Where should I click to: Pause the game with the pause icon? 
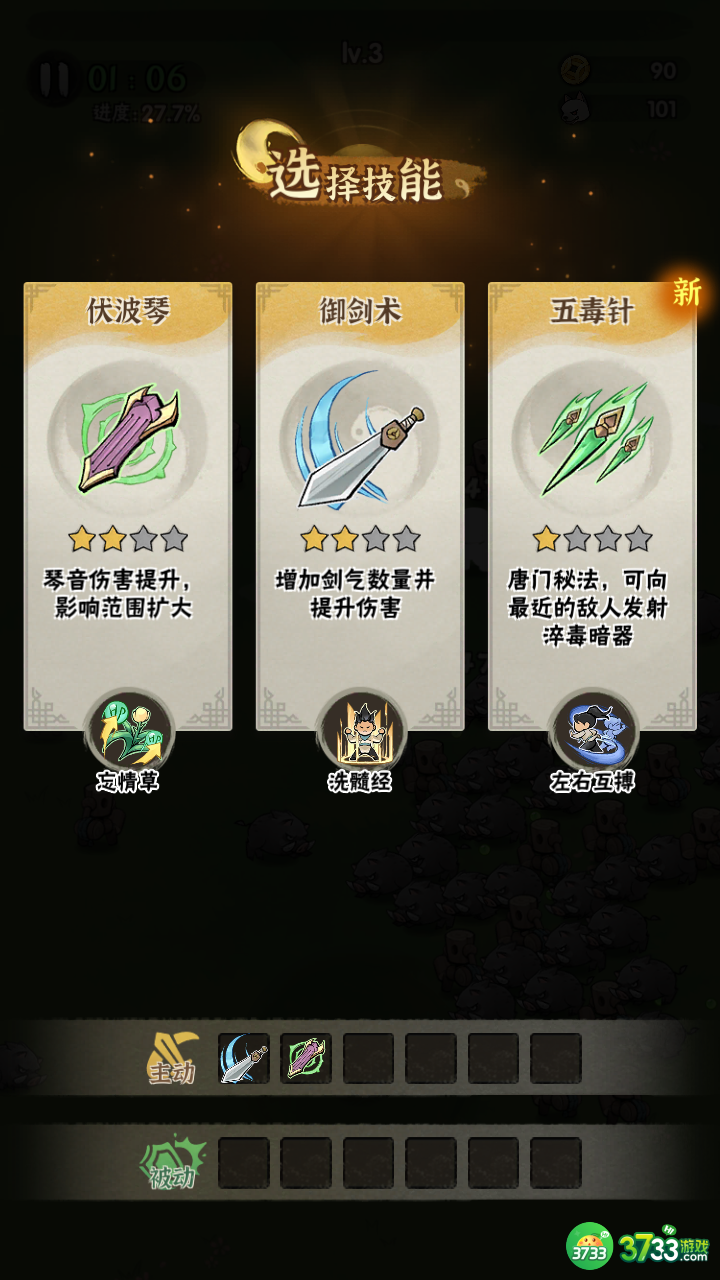click(55, 78)
